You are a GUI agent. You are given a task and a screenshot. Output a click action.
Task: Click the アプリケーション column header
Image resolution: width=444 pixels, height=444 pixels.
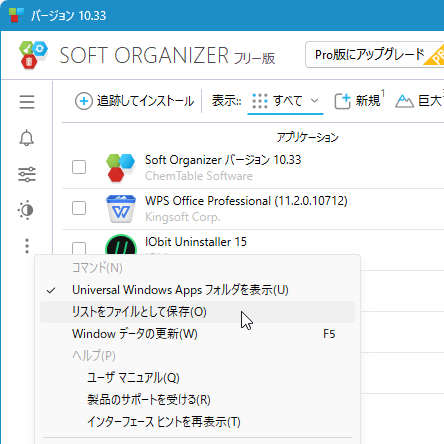(308, 137)
